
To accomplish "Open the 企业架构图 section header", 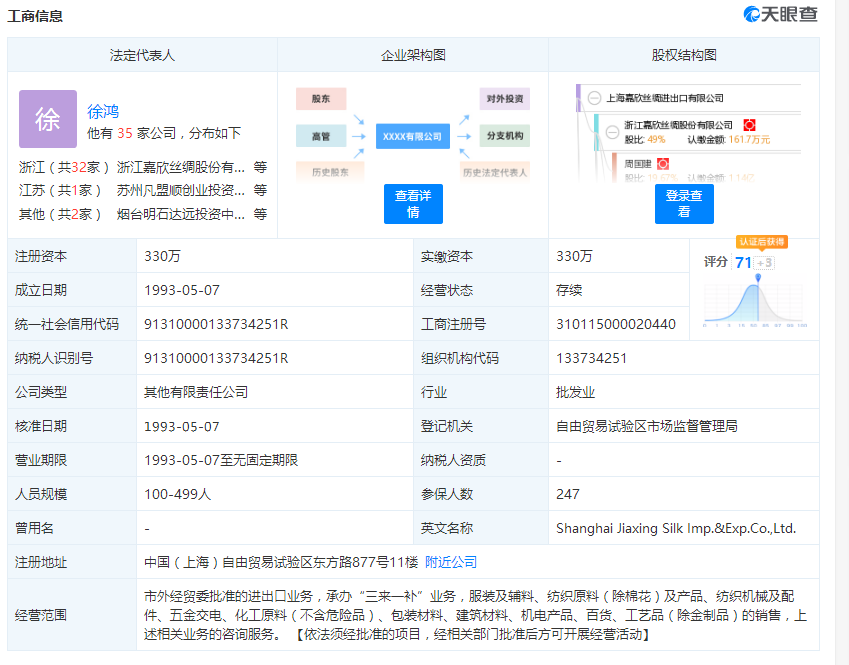I will [x=413, y=55].
